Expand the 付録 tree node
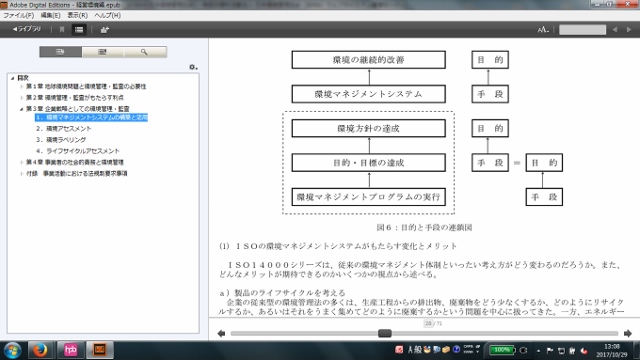Screen dimensions: 640x360 tap(21, 173)
